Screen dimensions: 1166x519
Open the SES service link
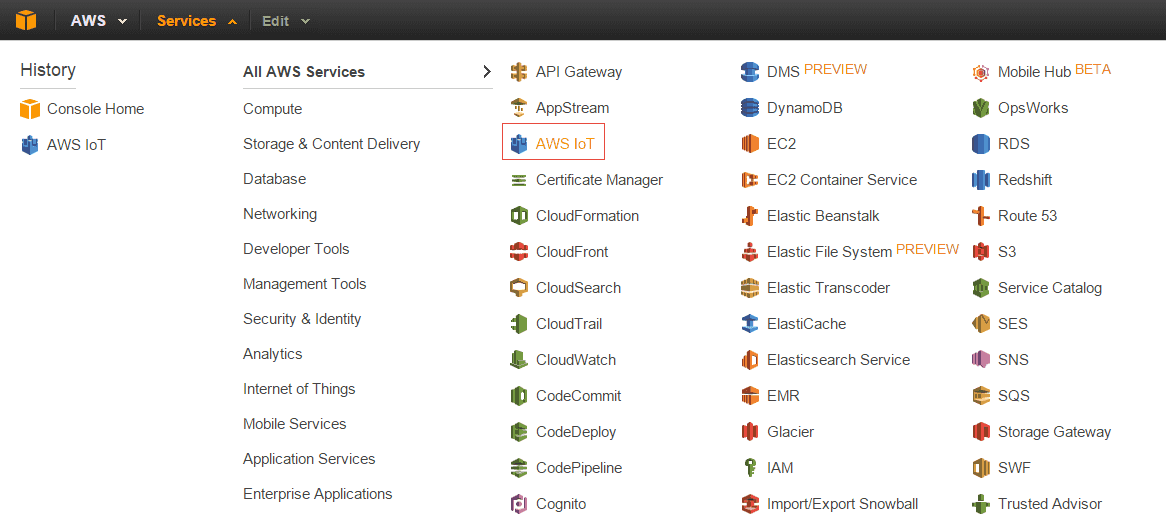click(x=1013, y=323)
